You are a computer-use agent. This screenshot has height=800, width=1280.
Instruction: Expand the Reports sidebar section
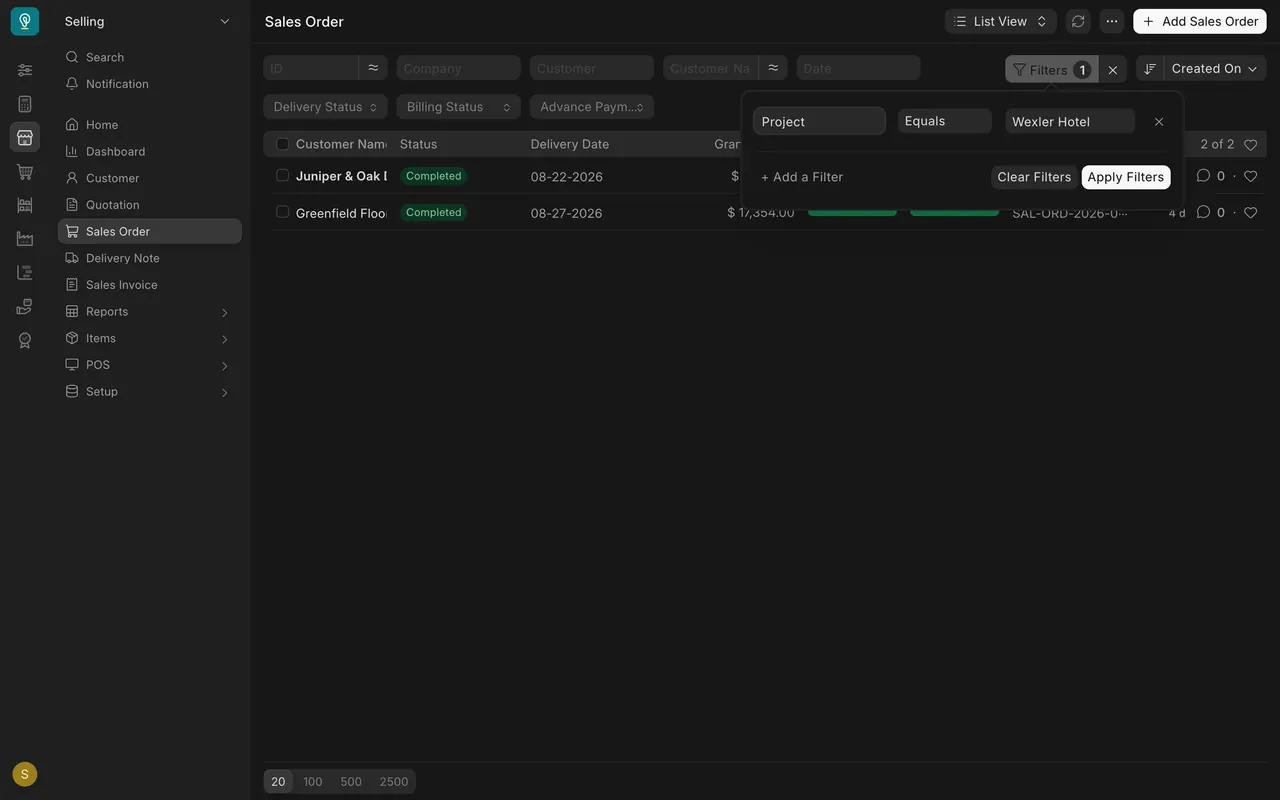point(150,312)
